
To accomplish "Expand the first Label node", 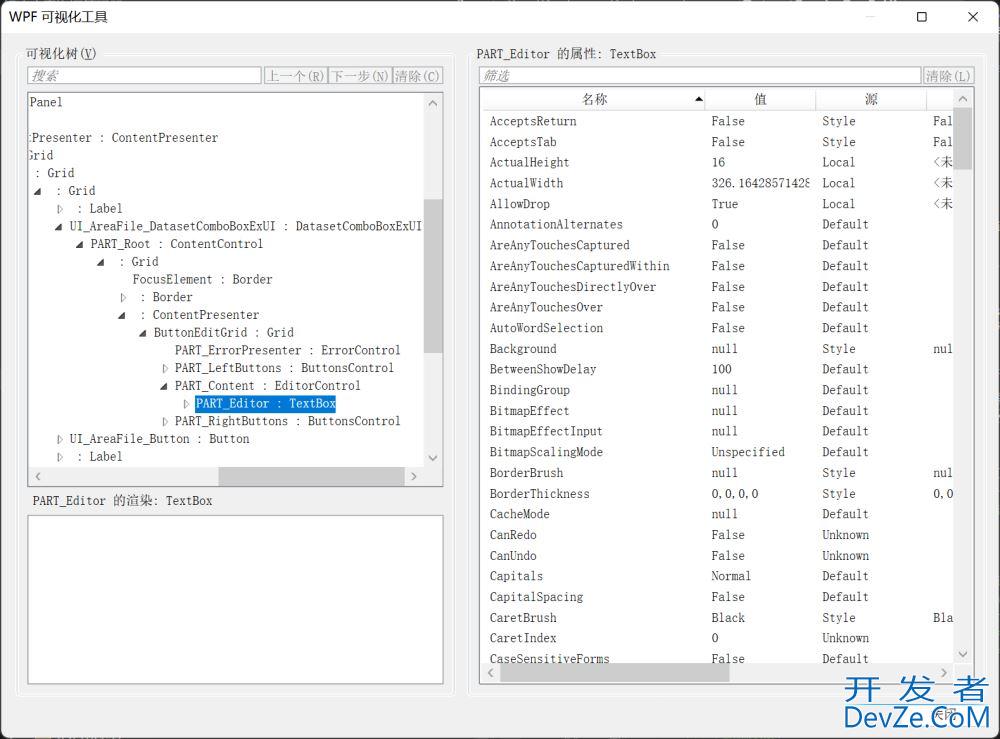I will tap(60, 209).
